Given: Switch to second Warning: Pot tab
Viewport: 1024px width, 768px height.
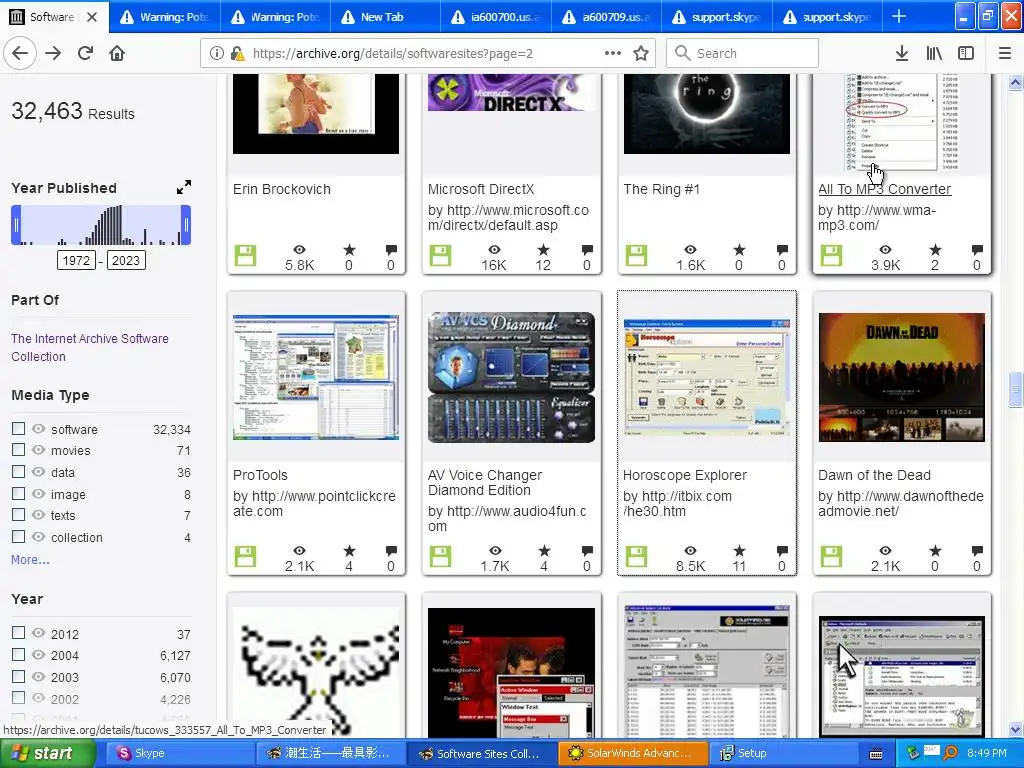Looking at the screenshot, I should tap(275, 16).
